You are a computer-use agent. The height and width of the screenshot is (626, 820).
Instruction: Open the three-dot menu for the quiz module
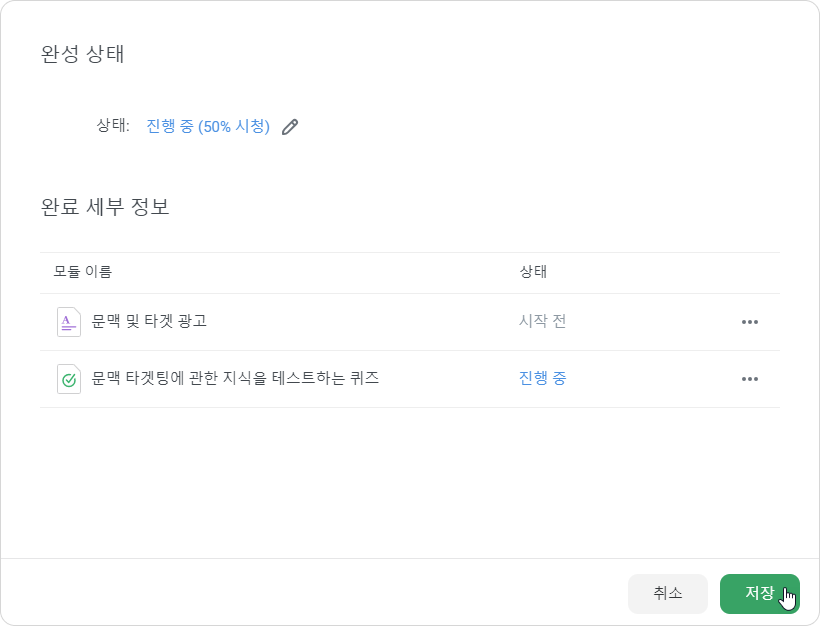[x=749, y=379]
